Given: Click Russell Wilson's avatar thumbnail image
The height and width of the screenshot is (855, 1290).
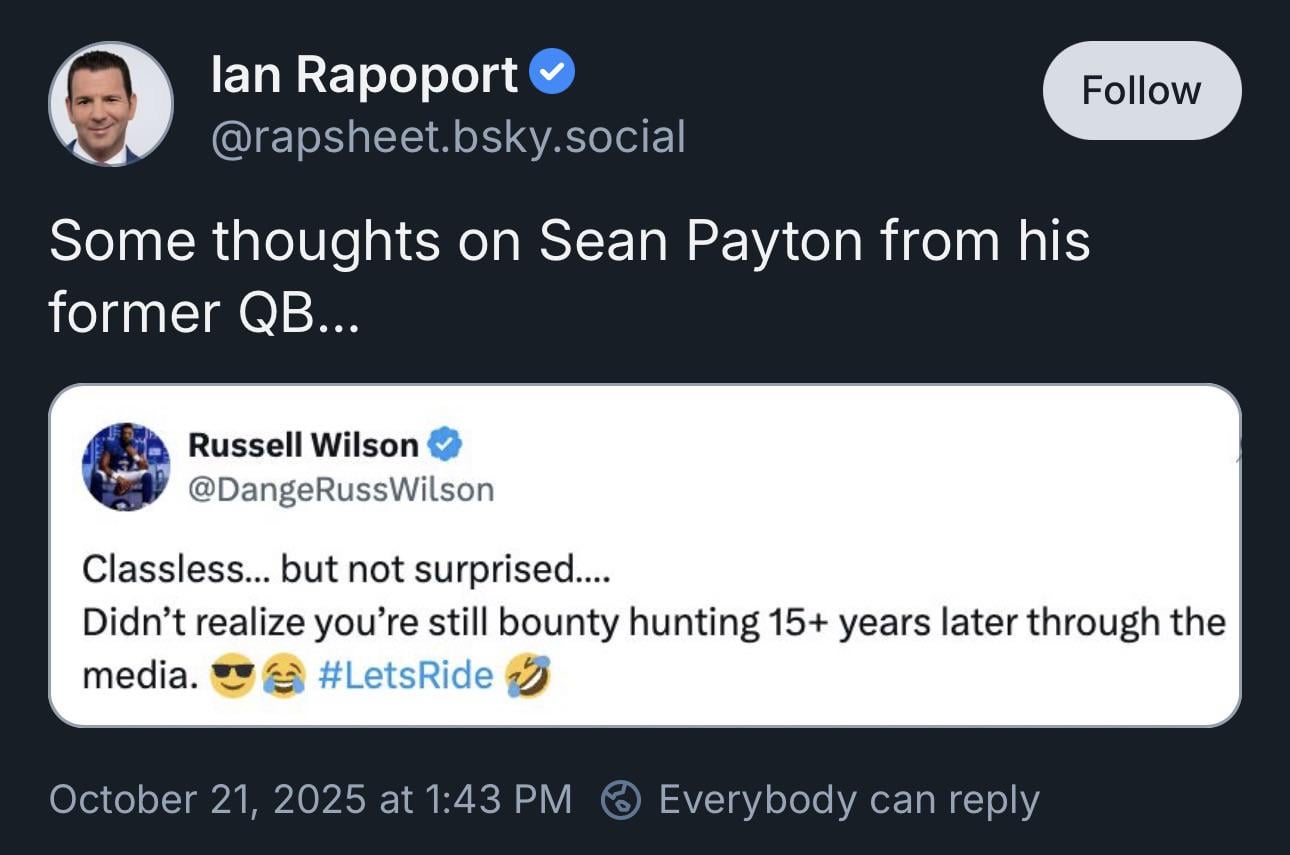Looking at the screenshot, I should pos(127,466).
